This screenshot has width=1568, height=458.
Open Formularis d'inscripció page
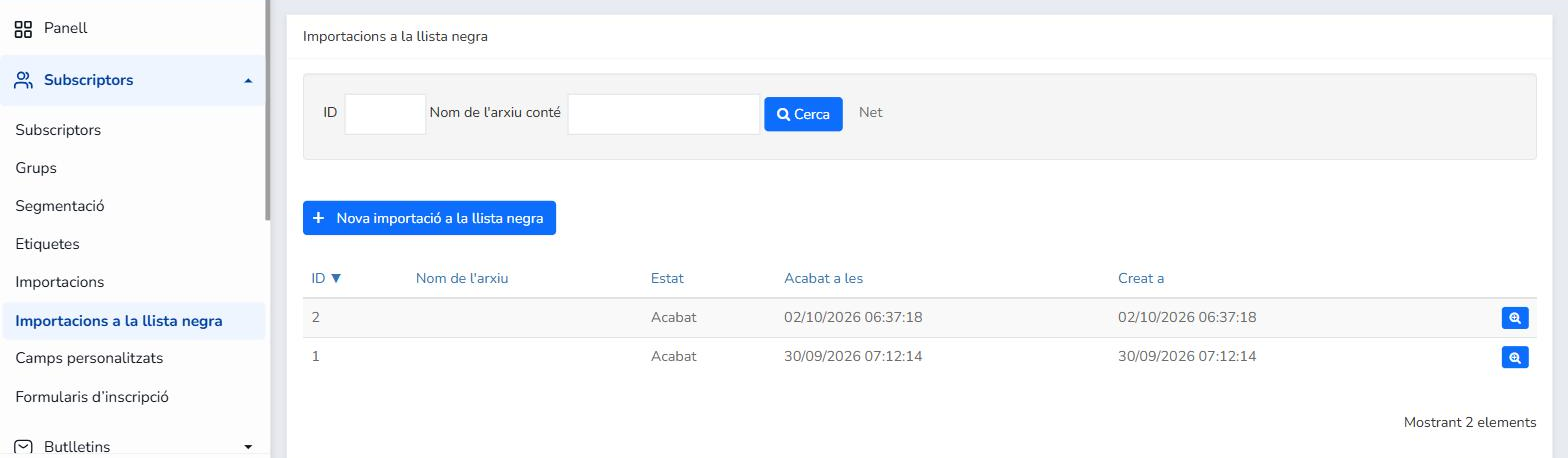(92, 397)
